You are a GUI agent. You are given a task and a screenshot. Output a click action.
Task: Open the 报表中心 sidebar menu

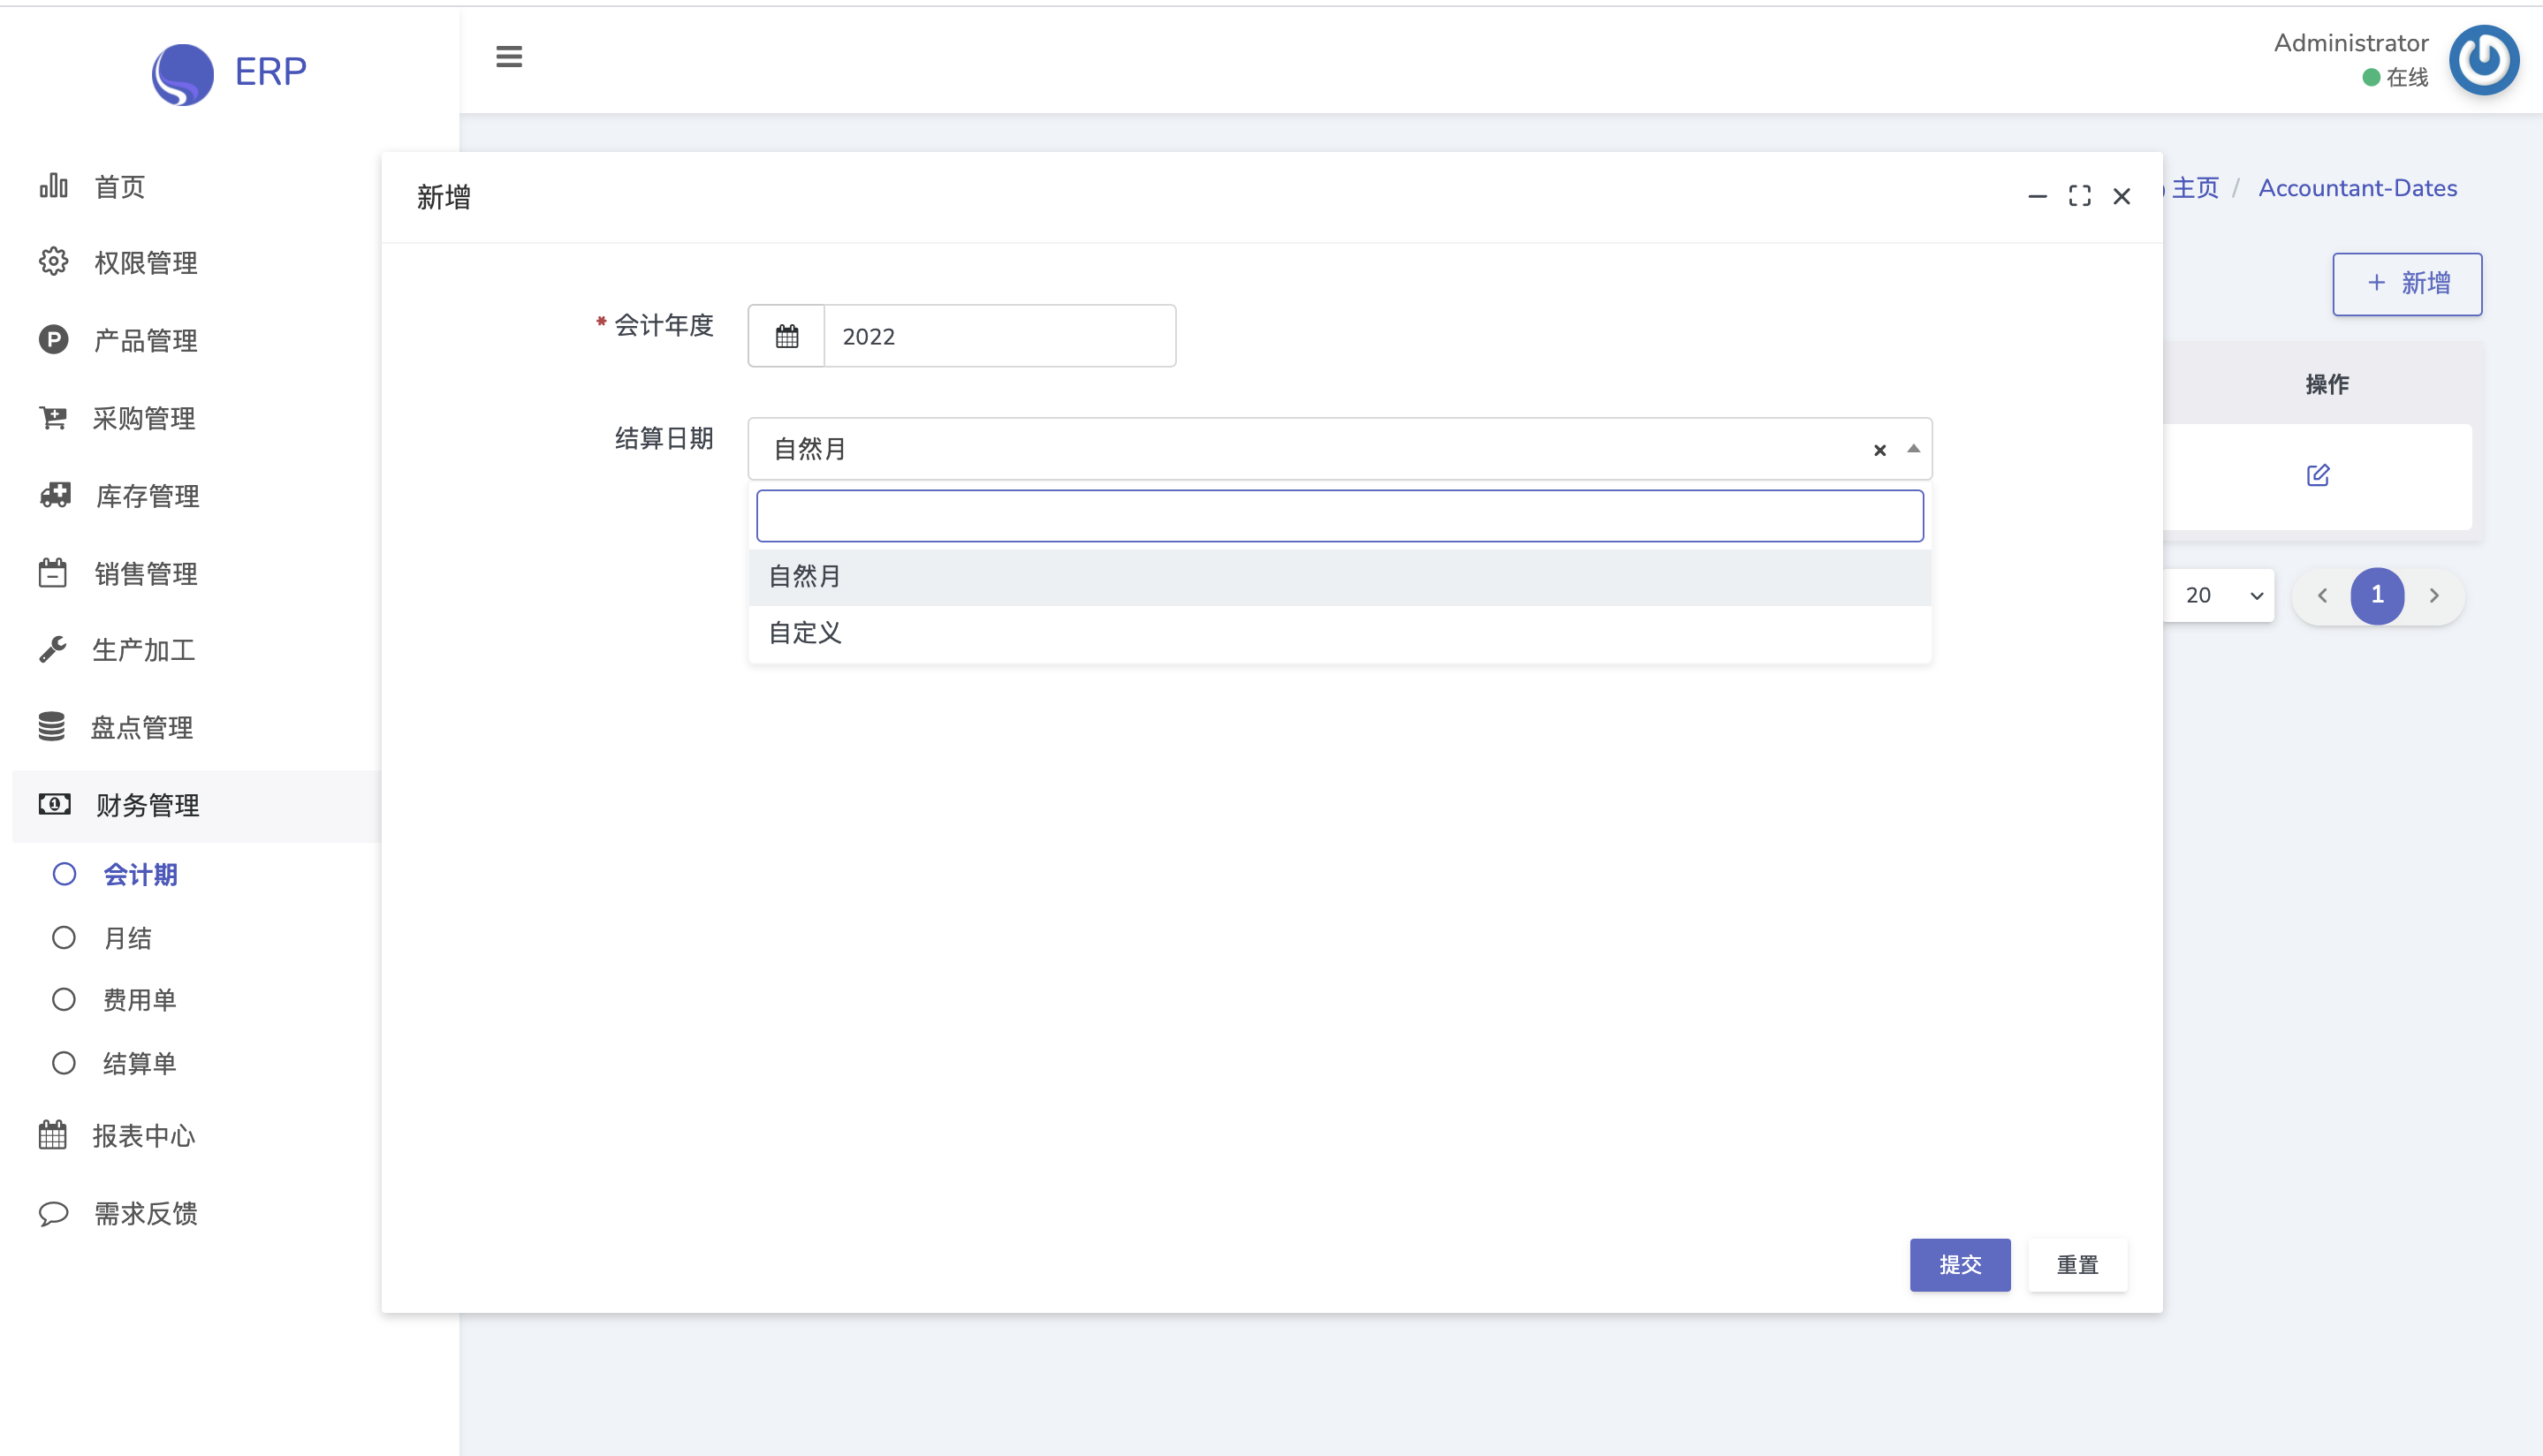pyautogui.click(x=143, y=1136)
